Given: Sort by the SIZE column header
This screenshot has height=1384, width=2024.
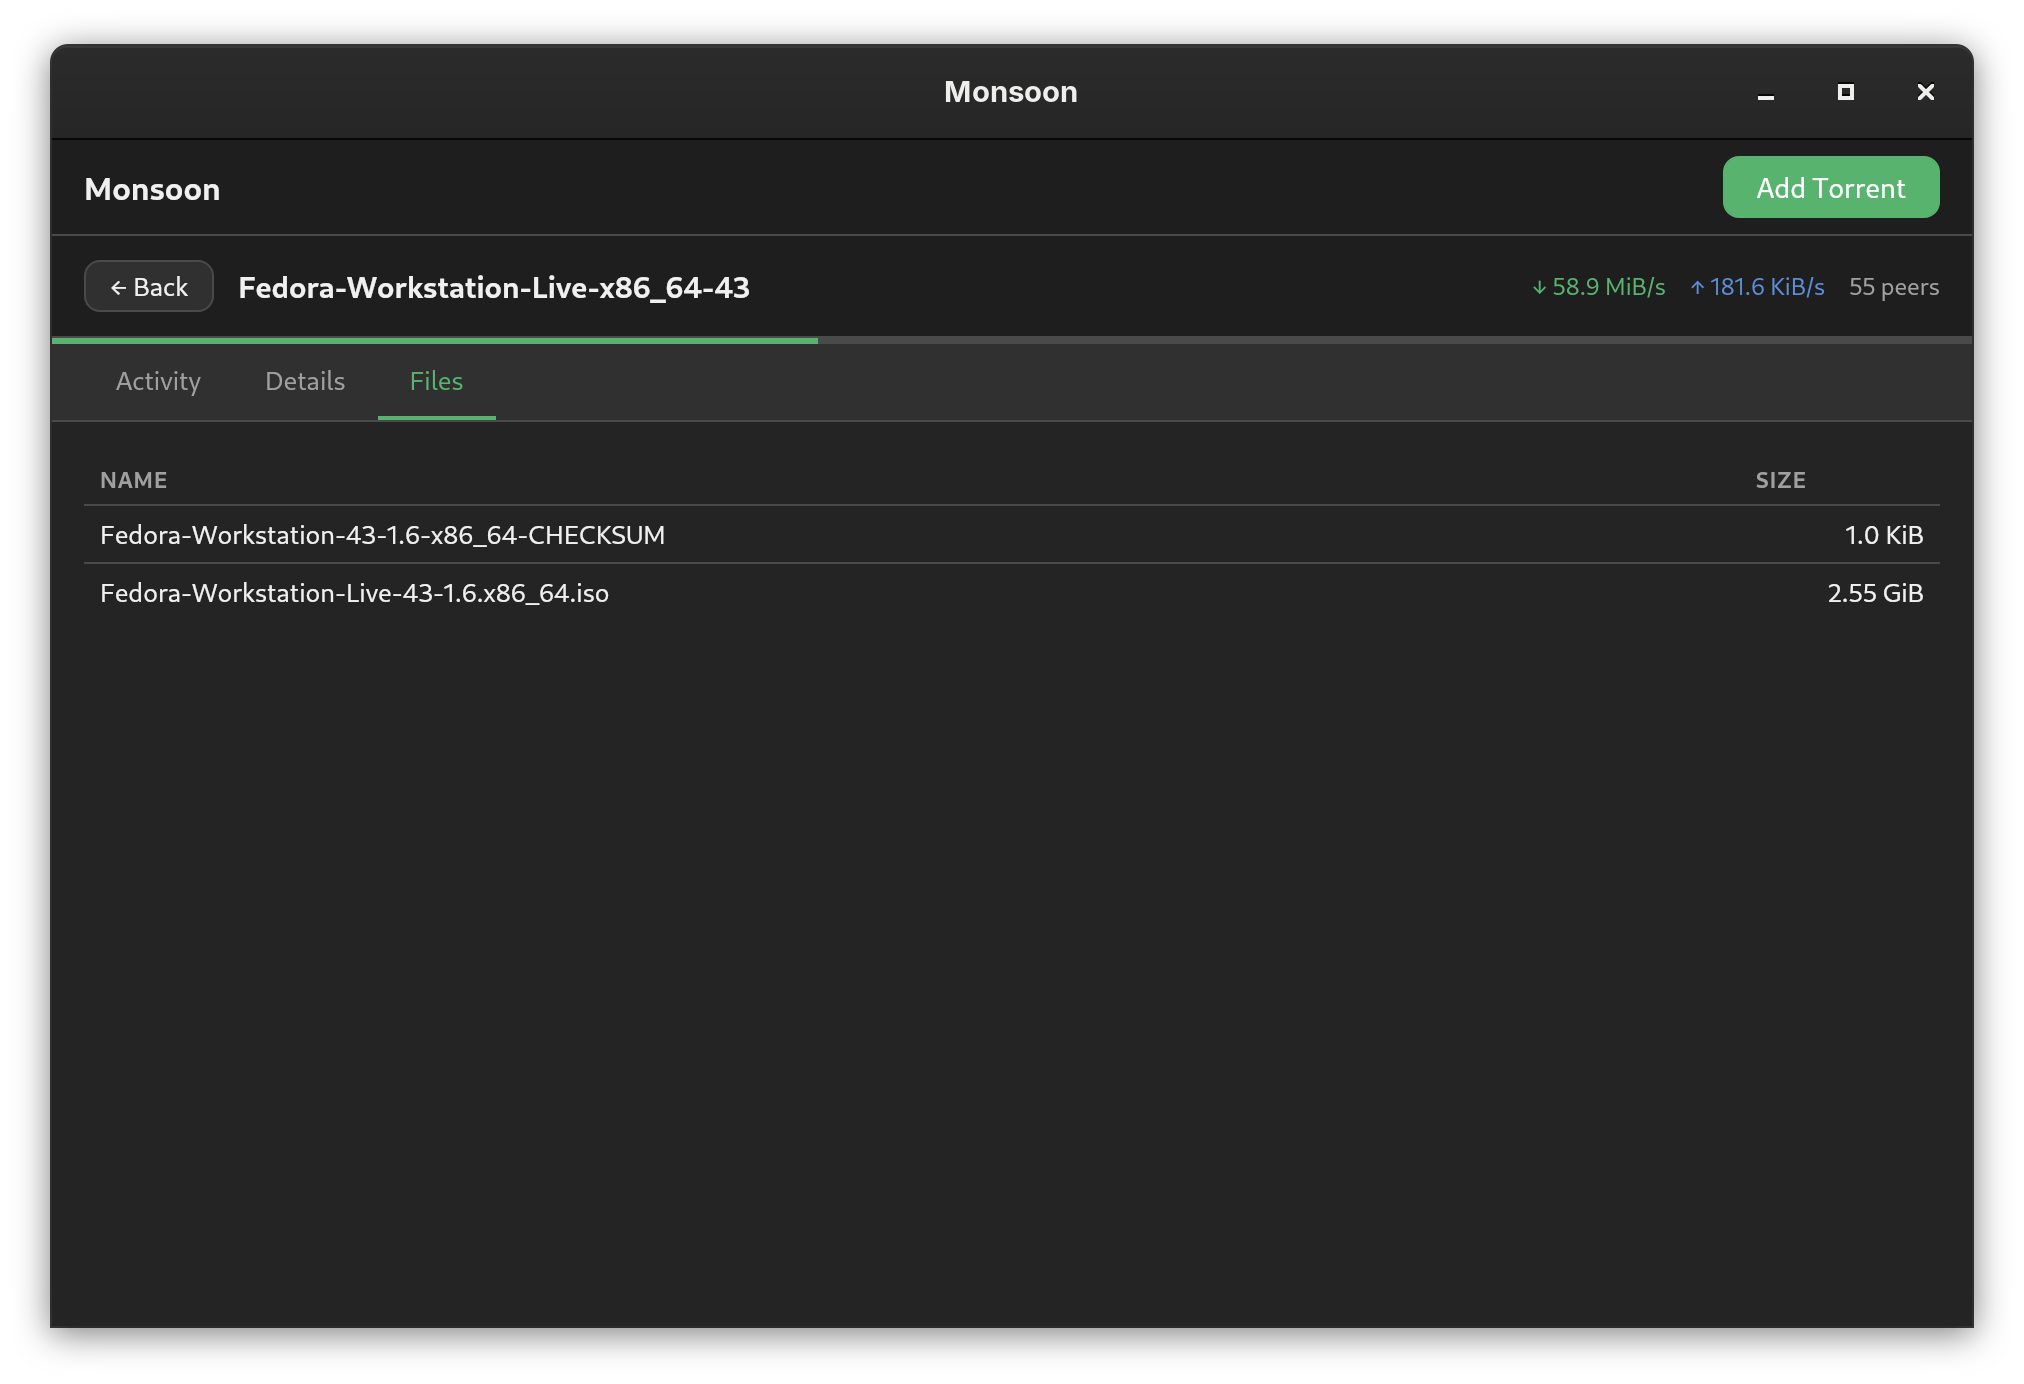Looking at the screenshot, I should click(1780, 480).
